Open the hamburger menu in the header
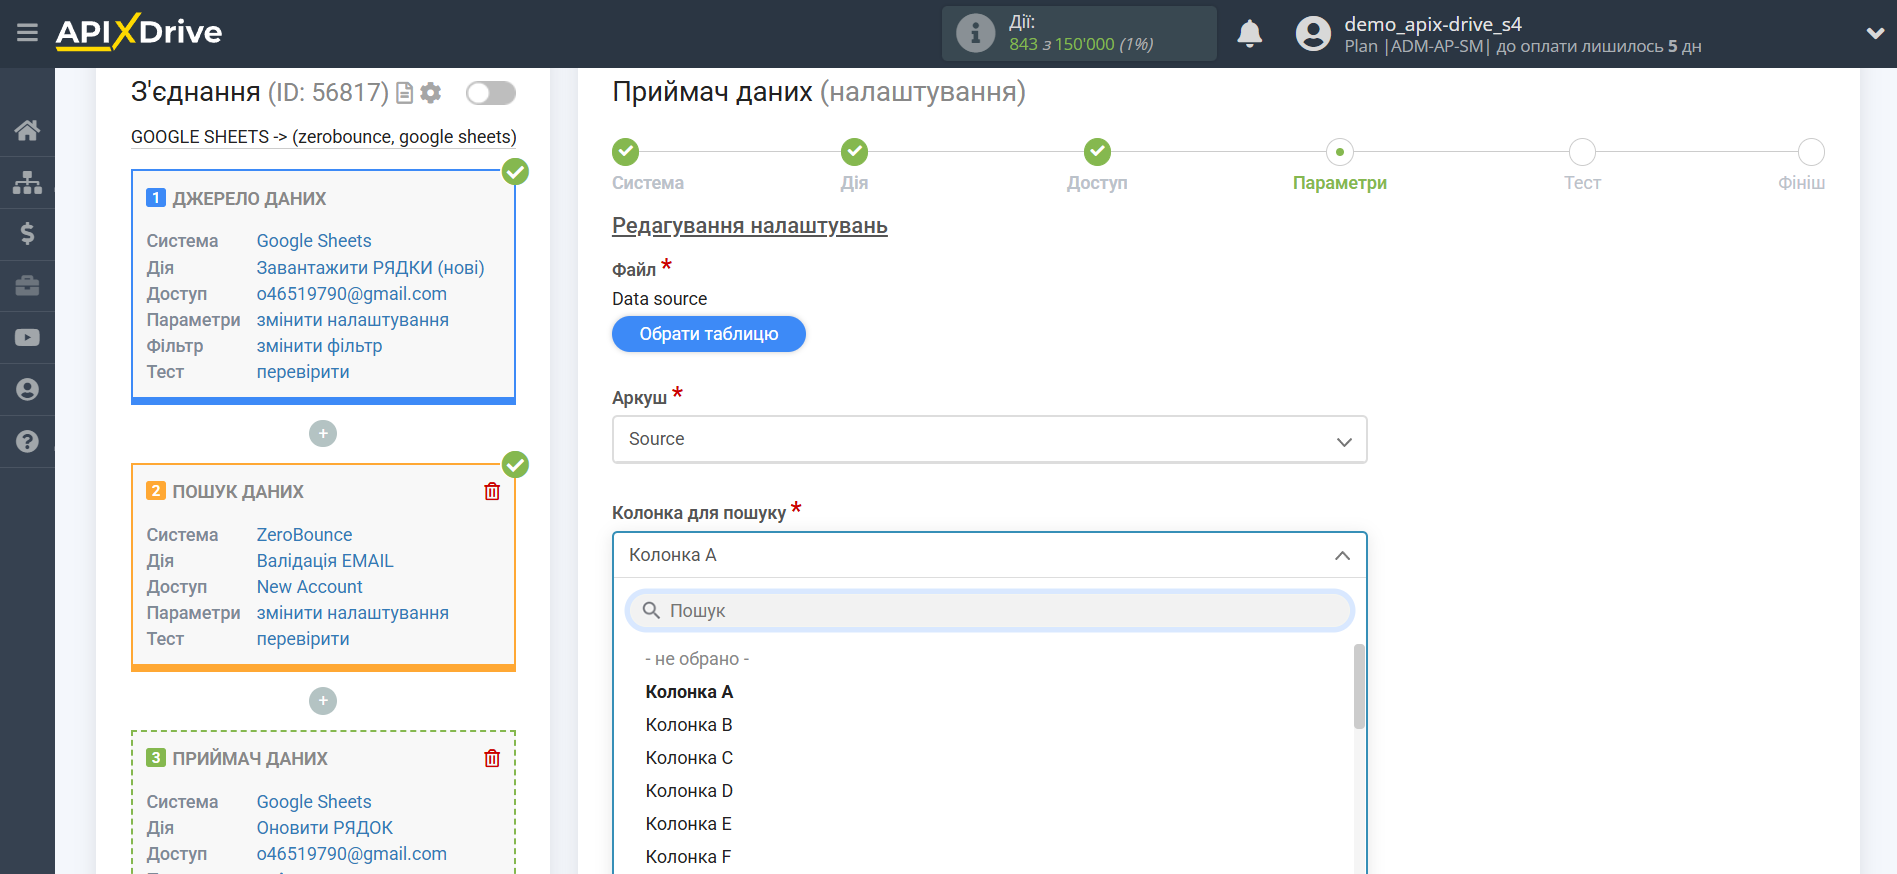 (27, 33)
